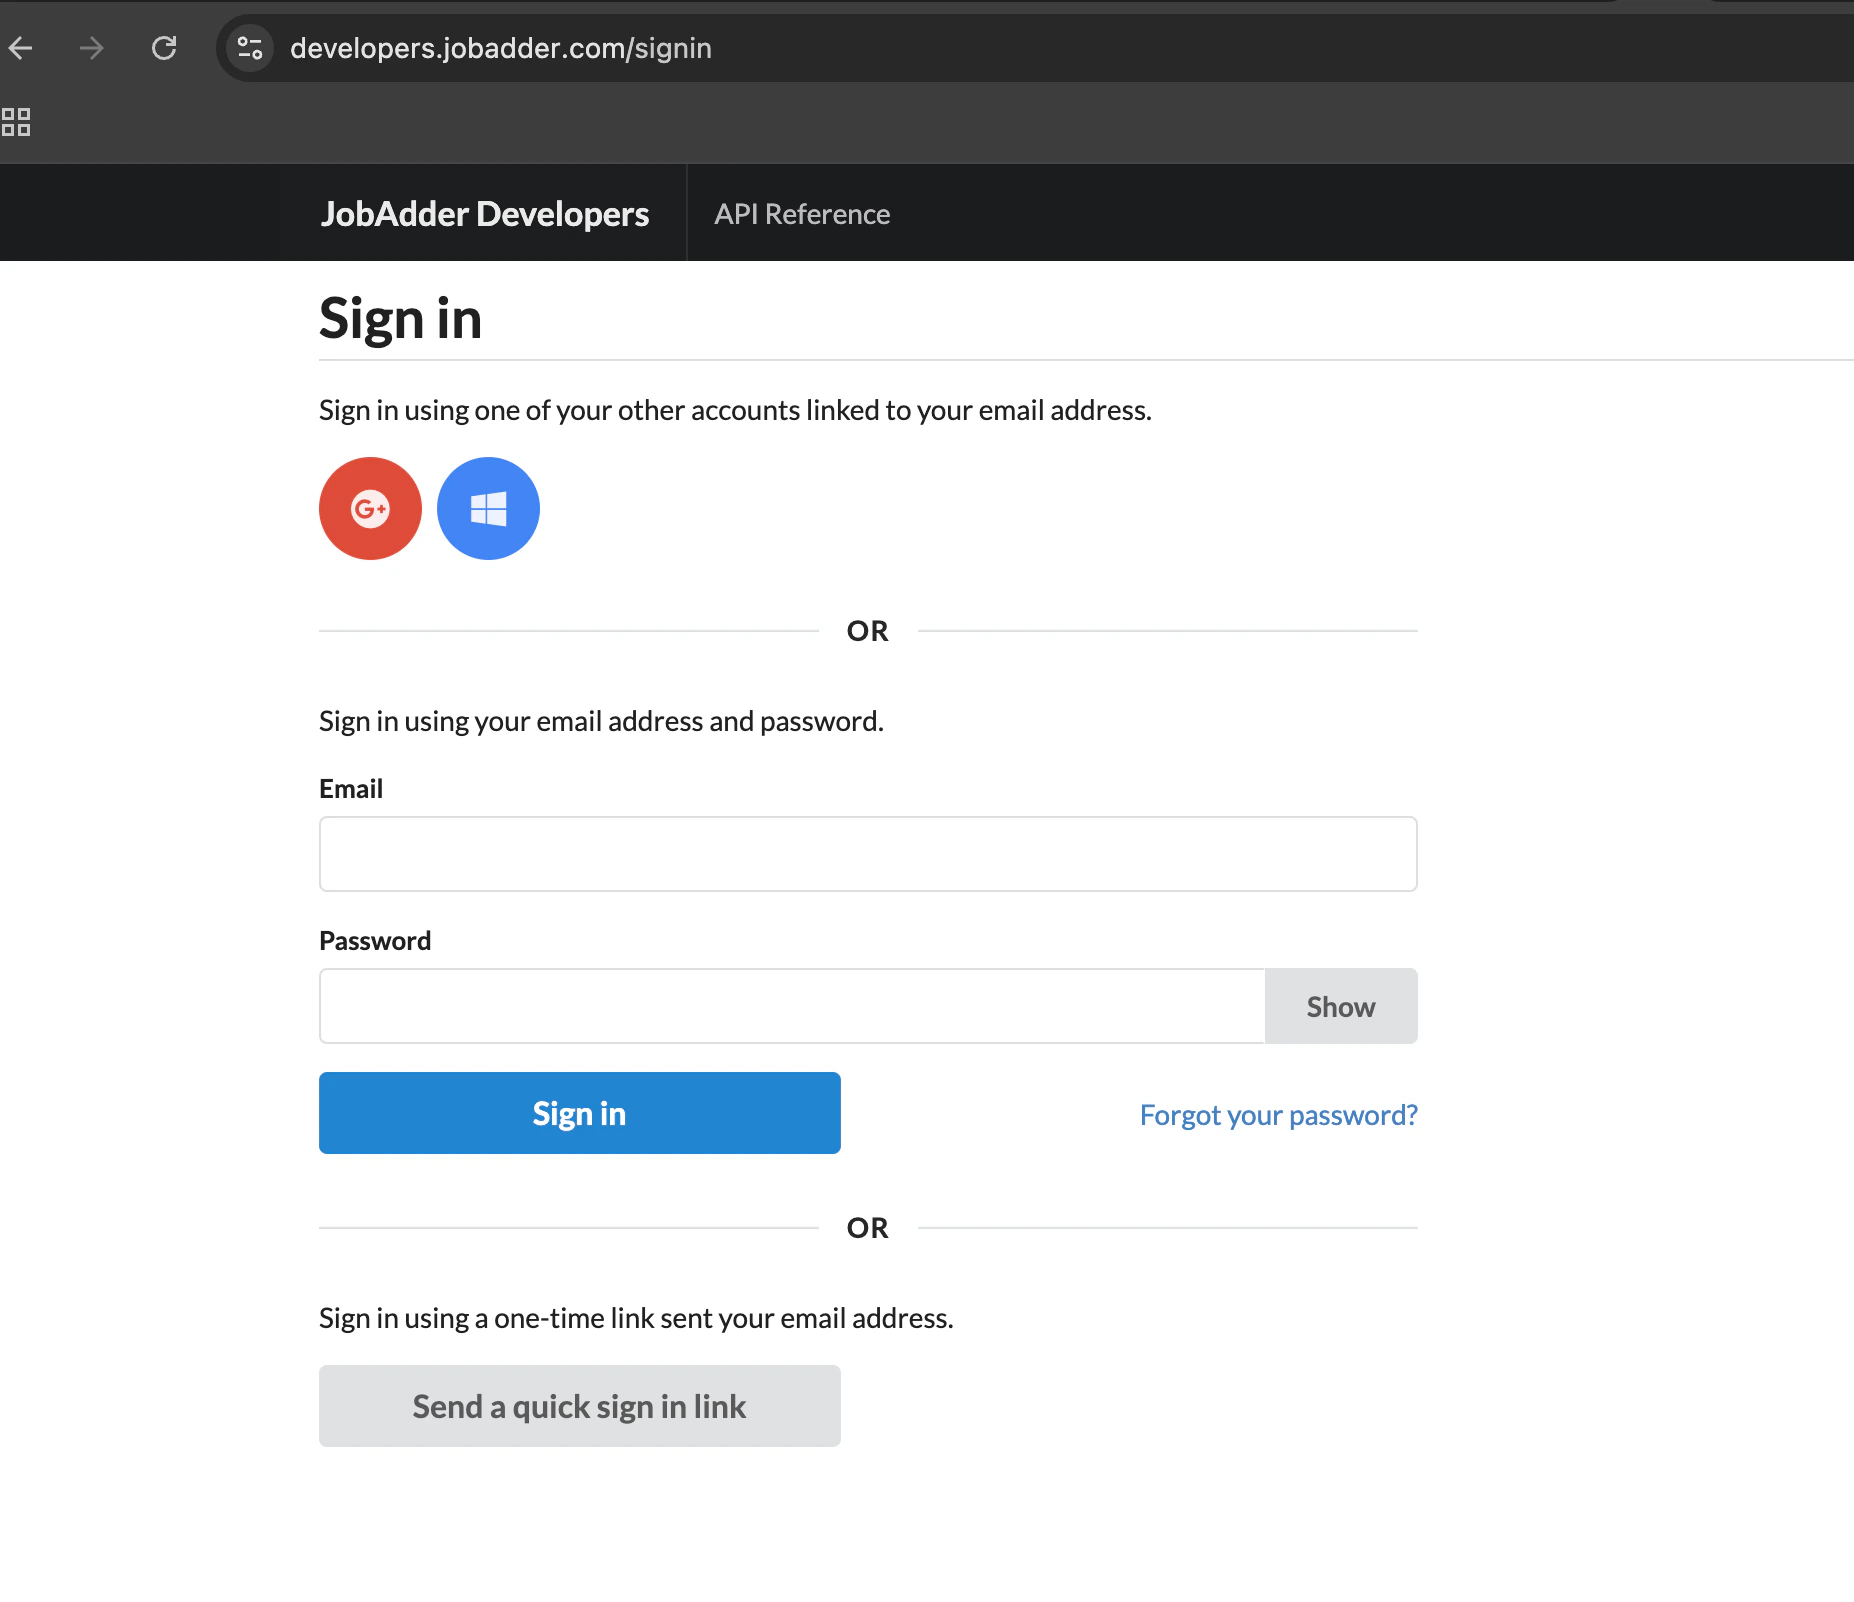Click the browser forward arrow
The height and width of the screenshot is (1602, 1854).
(91, 47)
